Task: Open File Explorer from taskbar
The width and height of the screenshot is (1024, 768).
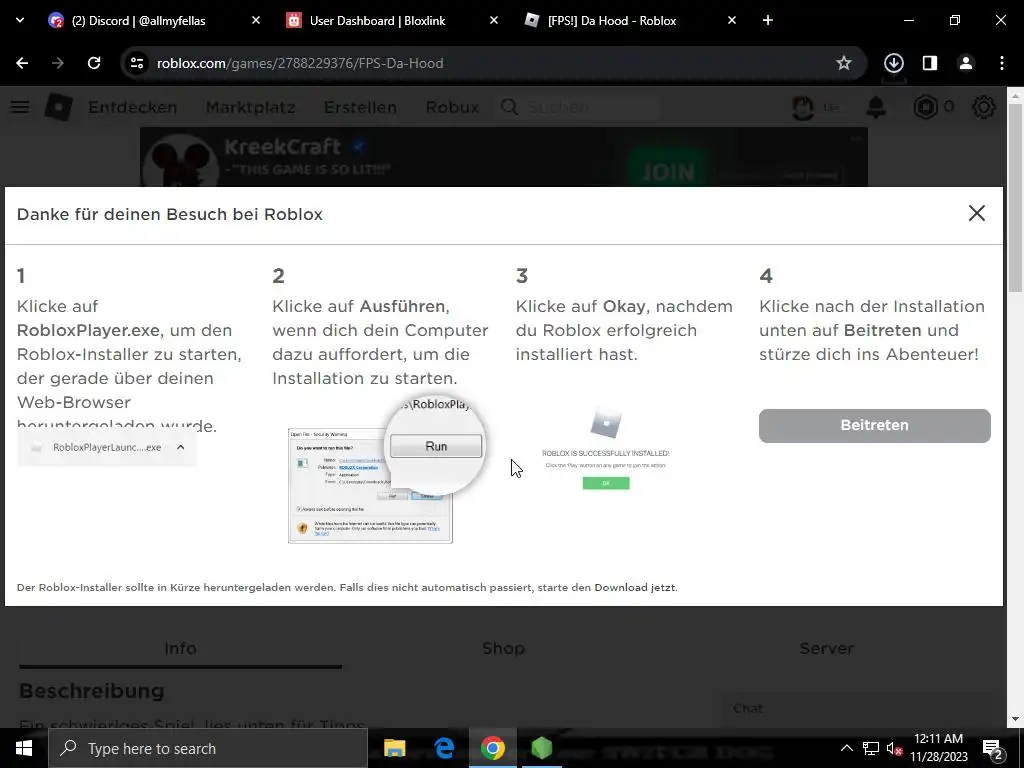Action: [394, 748]
